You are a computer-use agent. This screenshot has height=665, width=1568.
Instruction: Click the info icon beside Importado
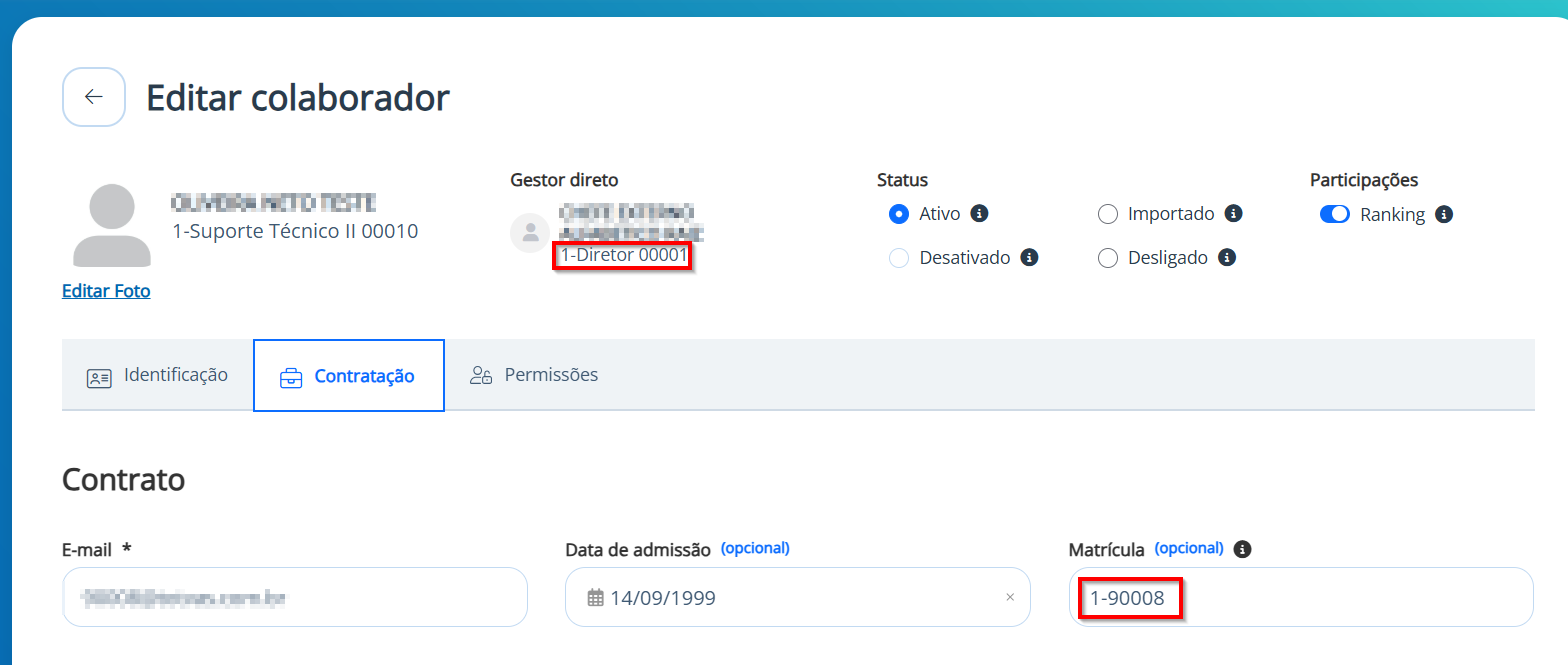(1234, 213)
